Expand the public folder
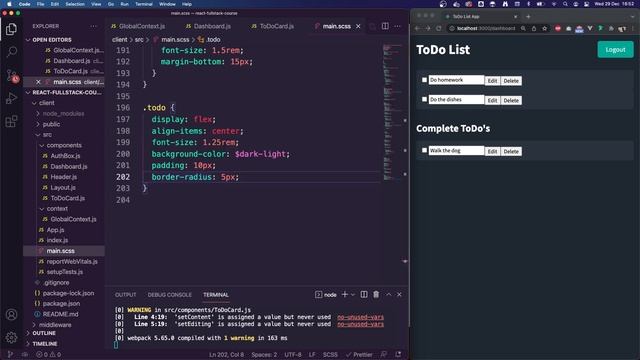This screenshot has height=360, width=640. [51, 124]
